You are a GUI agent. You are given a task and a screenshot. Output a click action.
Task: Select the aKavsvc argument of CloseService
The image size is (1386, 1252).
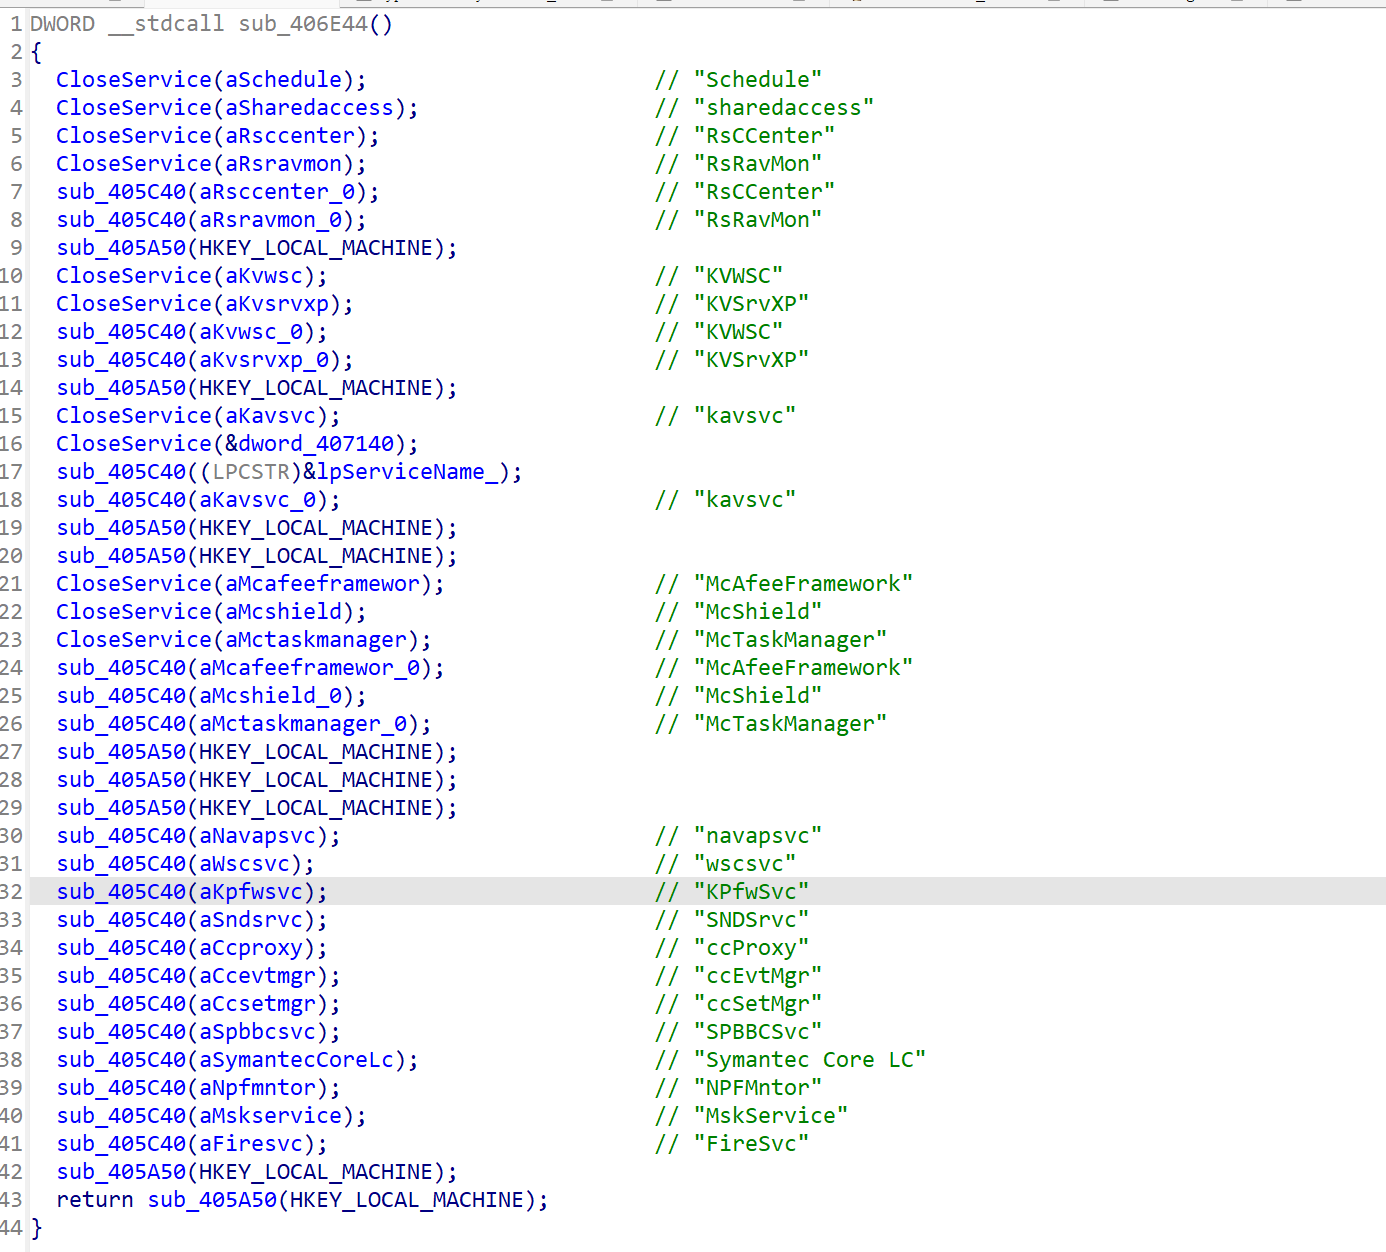tap(271, 415)
